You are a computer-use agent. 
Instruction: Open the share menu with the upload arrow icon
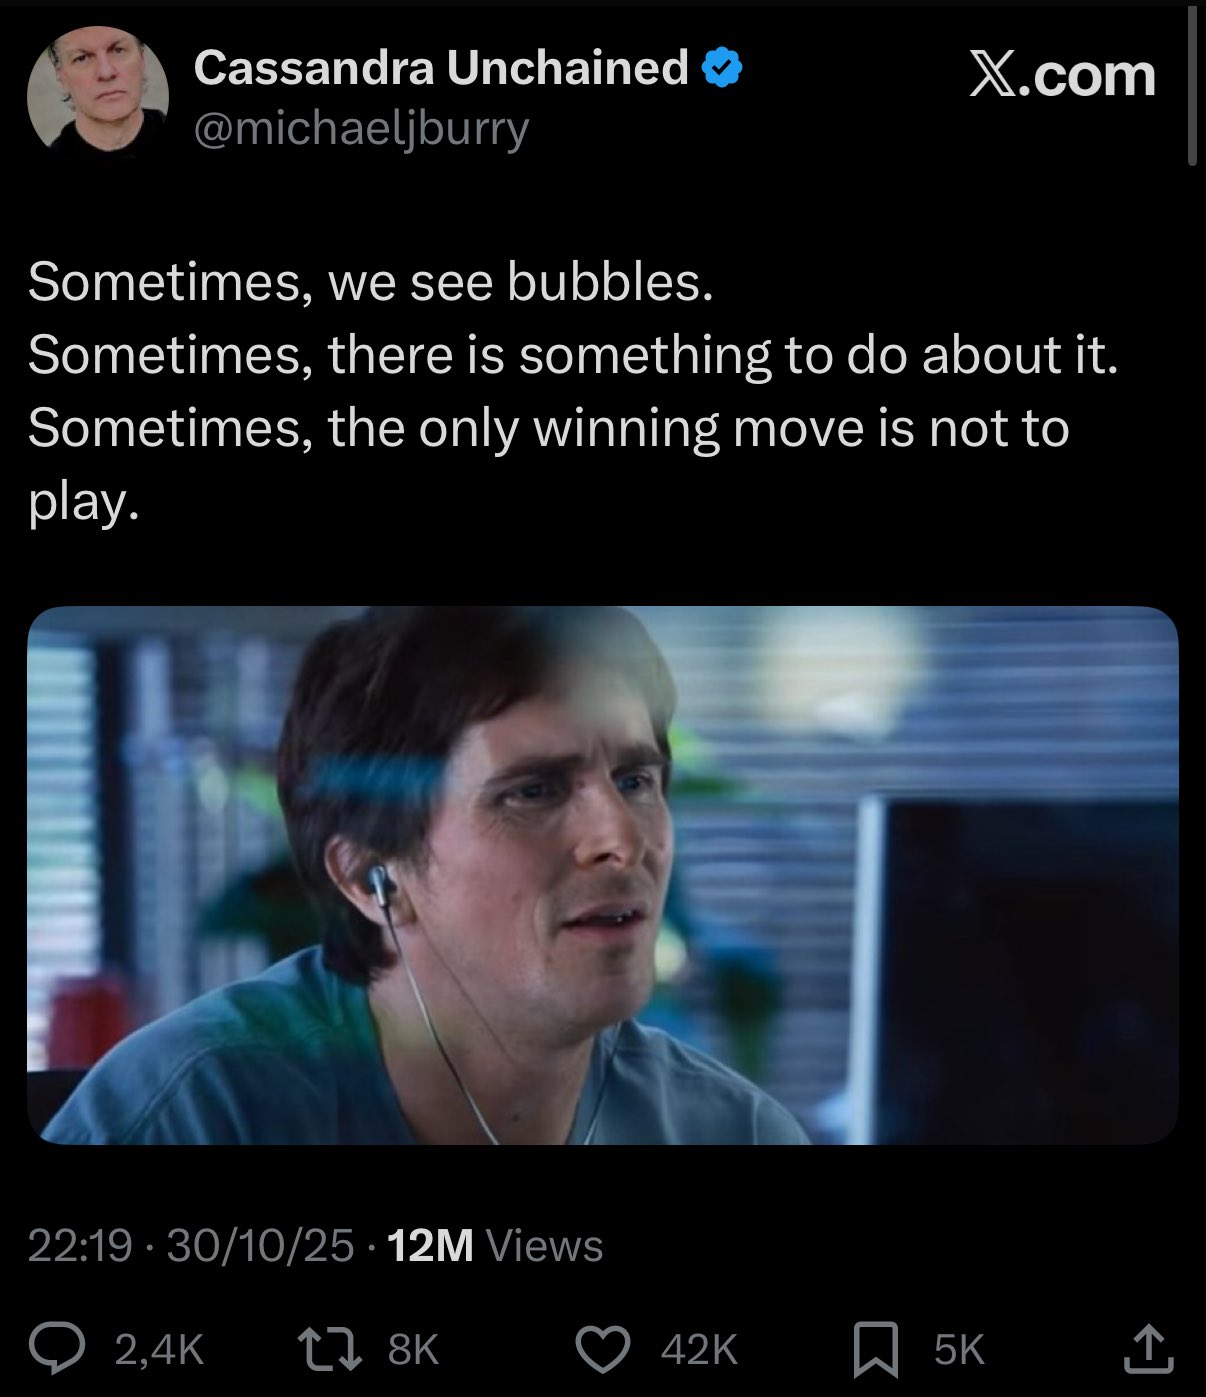pyautogui.click(x=1148, y=1348)
